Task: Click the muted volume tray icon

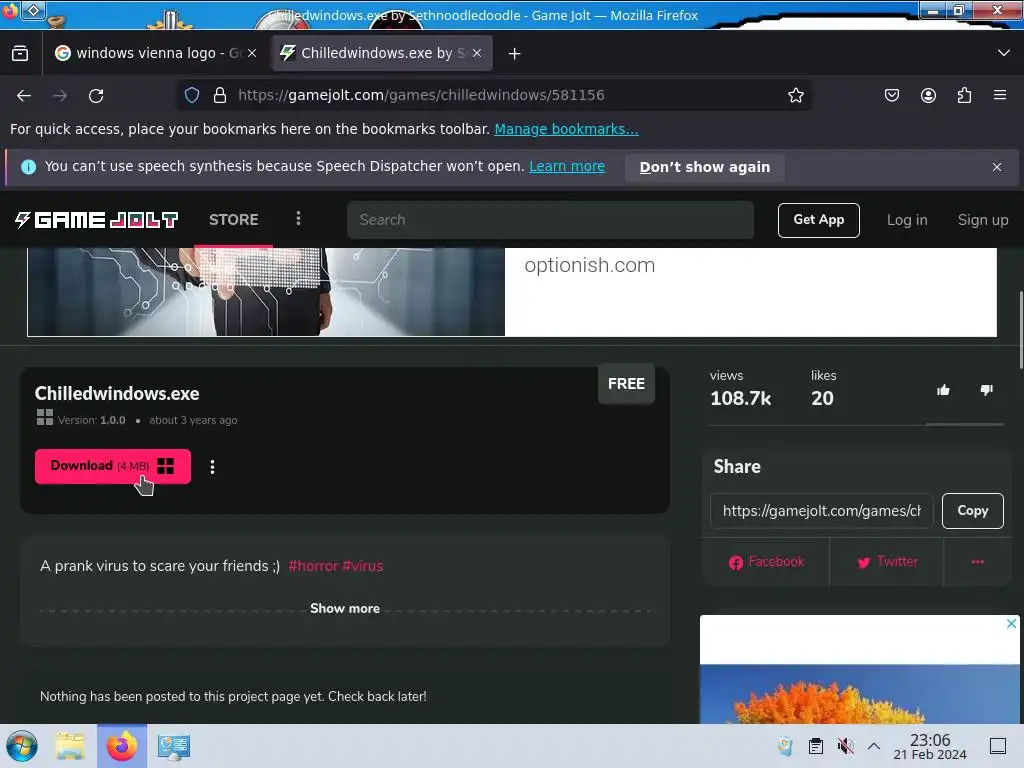Action: [846, 746]
